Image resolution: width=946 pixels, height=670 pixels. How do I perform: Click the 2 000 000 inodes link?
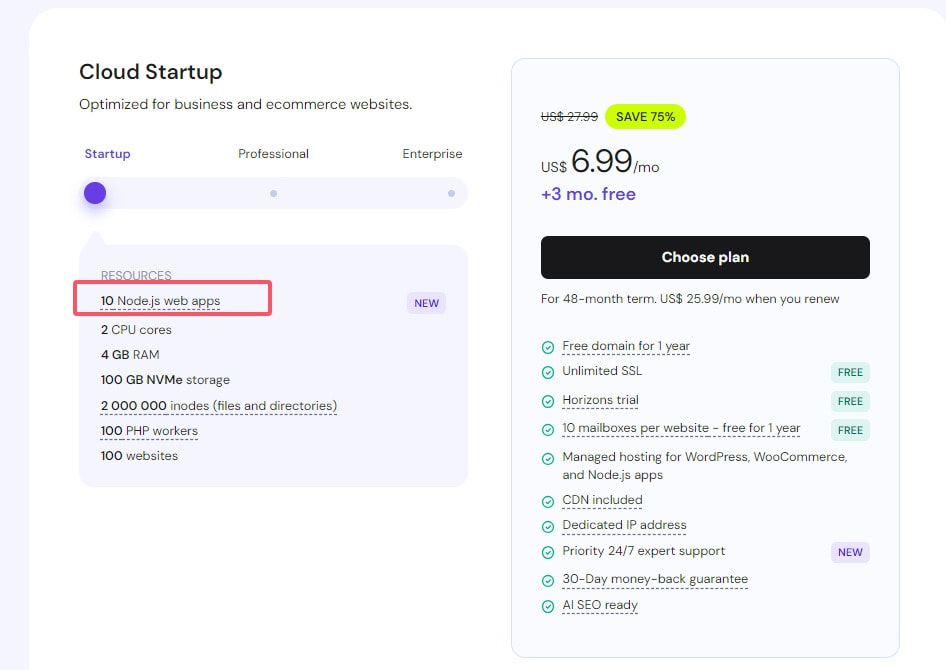click(x=218, y=406)
